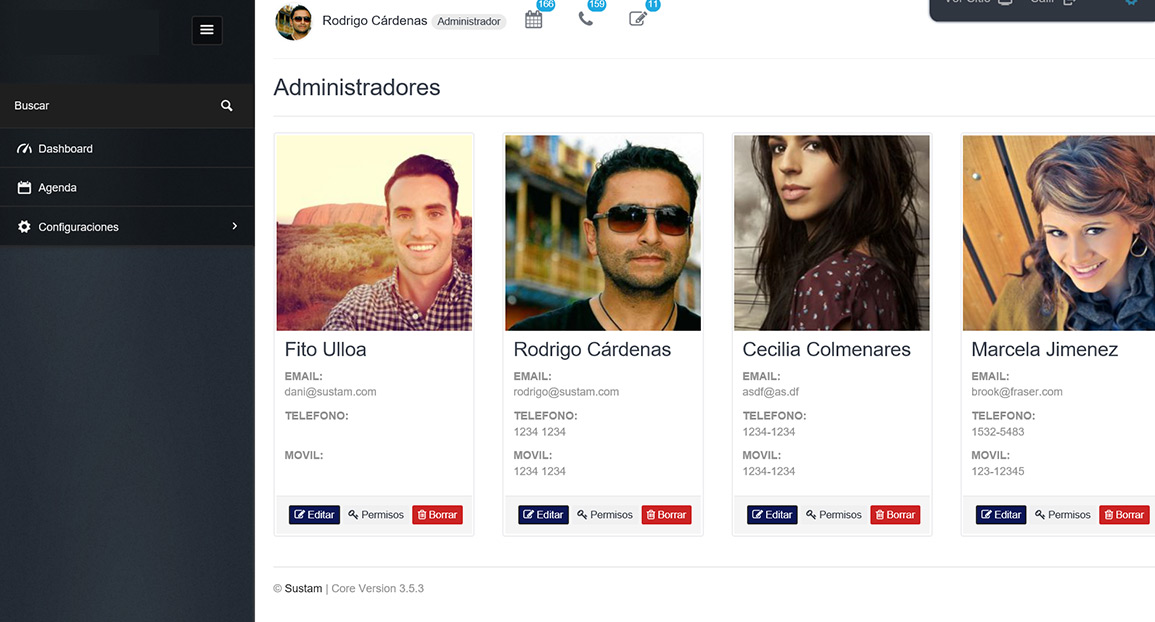The width and height of the screenshot is (1155, 622).
Task: Click email asdf@as.df
Action: point(770,392)
